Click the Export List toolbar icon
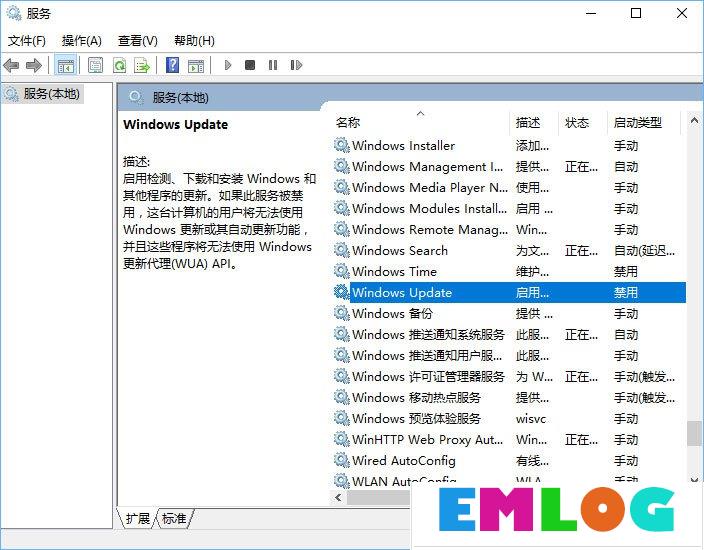 click(x=142, y=66)
